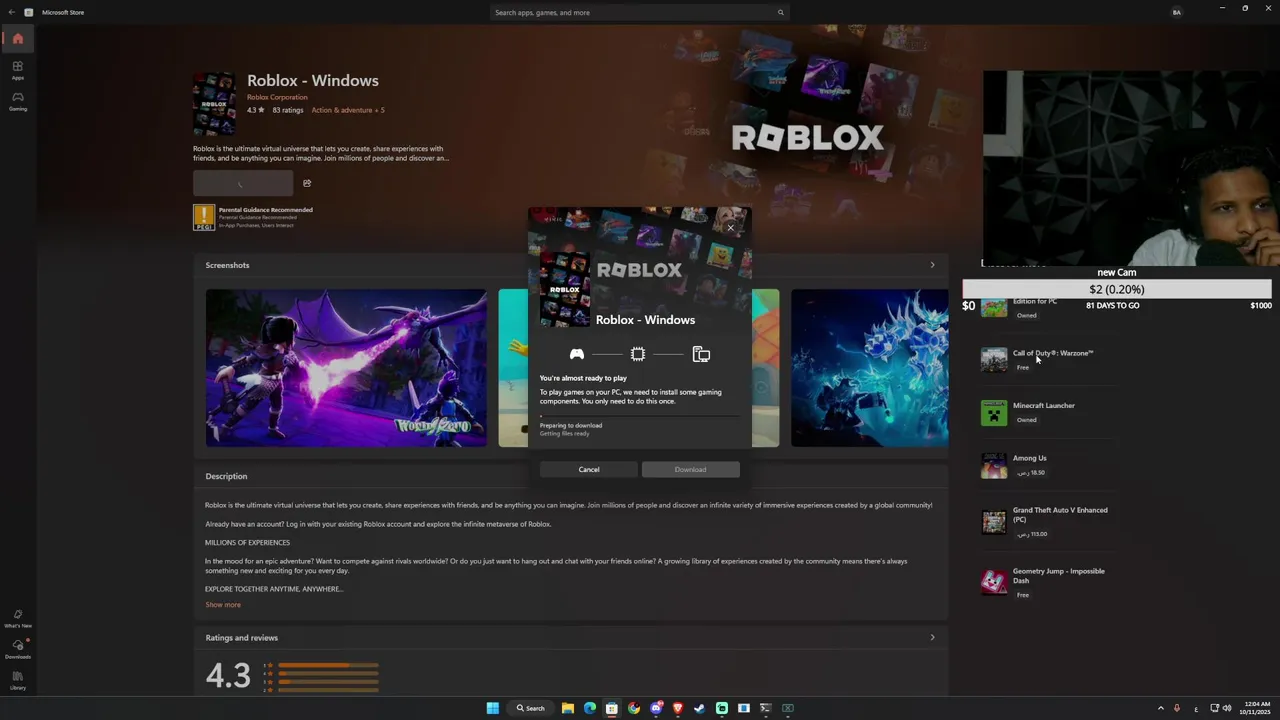Click the 4.3 average rating number
The height and width of the screenshot is (720, 1280).
pyautogui.click(x=228, y=676)
